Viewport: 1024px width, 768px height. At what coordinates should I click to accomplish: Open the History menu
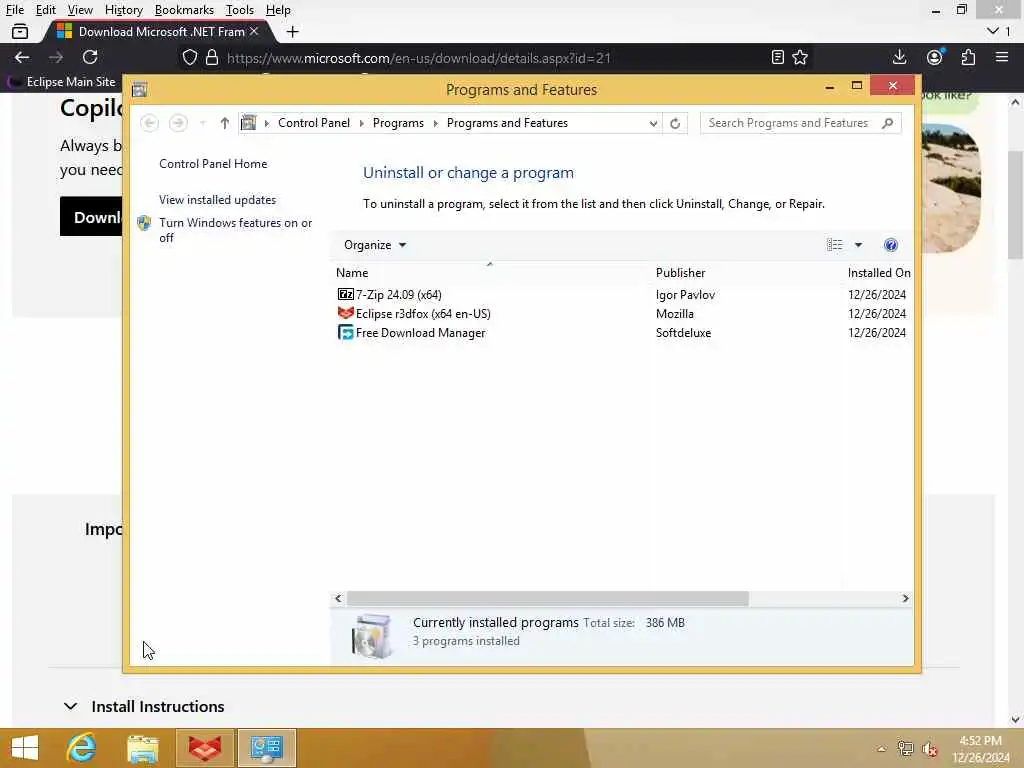pyautogui.click(x=123, y=10)
